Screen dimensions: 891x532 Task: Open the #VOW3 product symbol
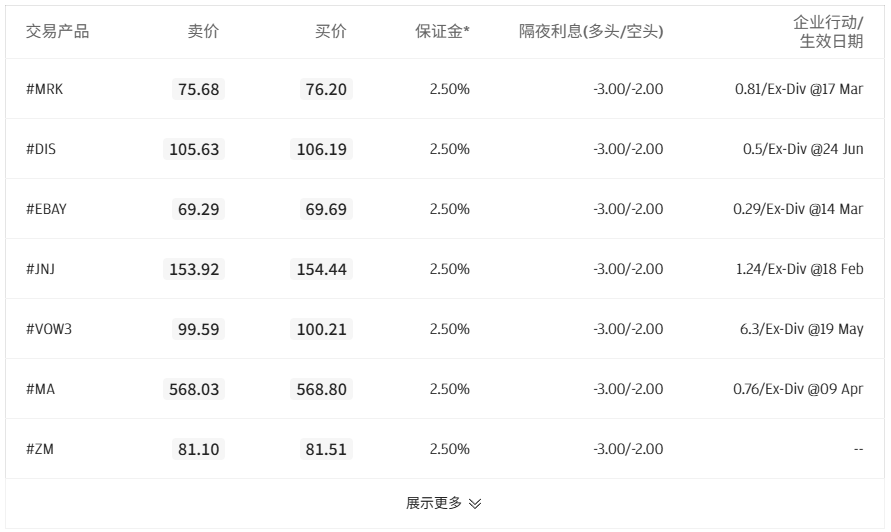pos(49,329)
